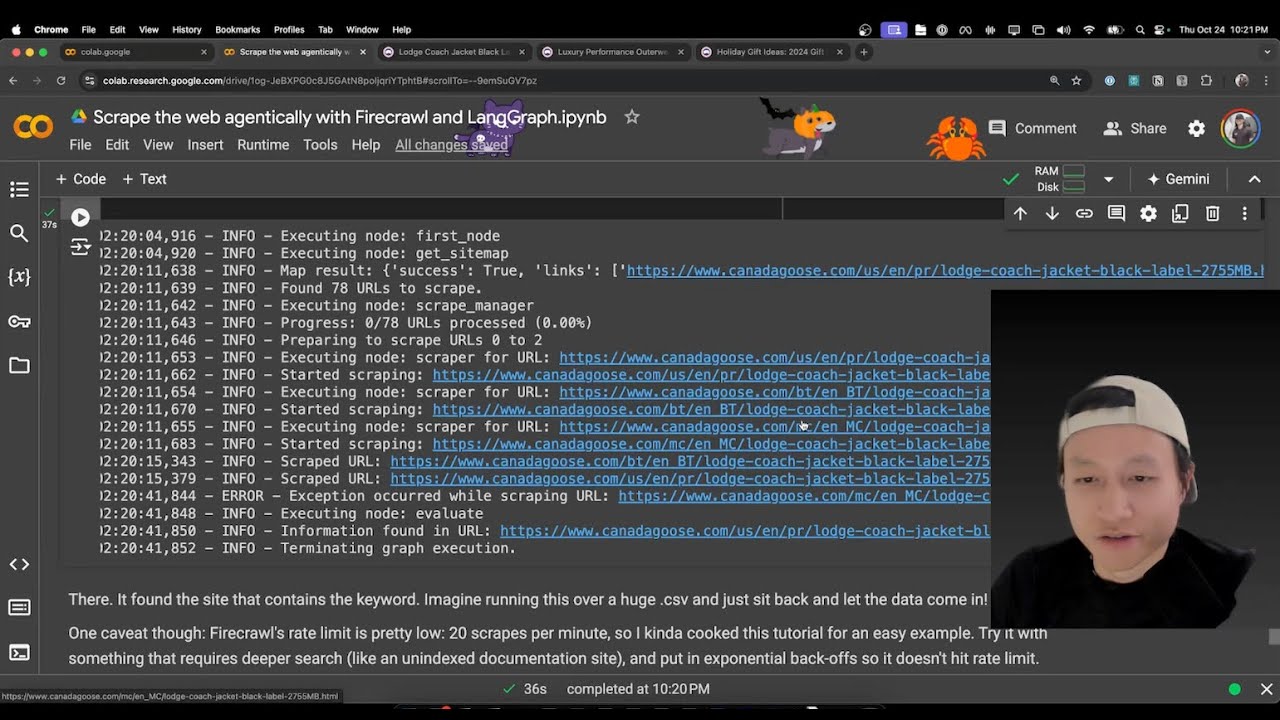The width and height of the screenshot is (1280, 720).
Task: Reload the page
Action: coord(61,80)
